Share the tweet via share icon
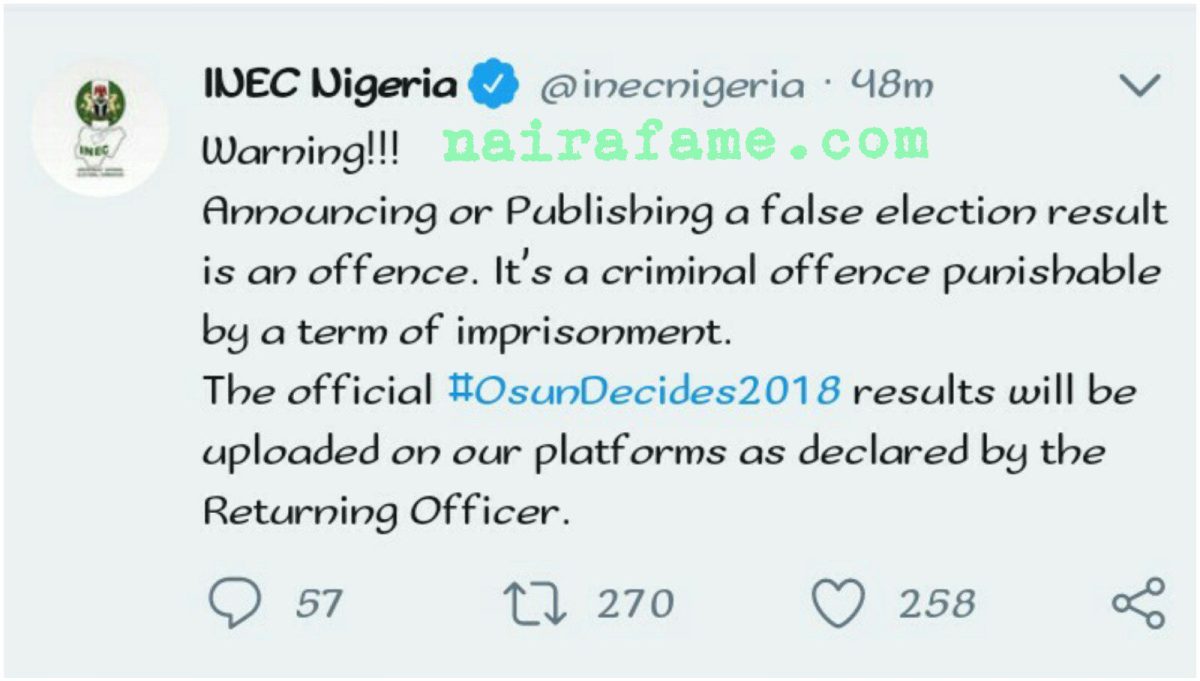Image resolution: width=1200 pixels, height=681 pixels. point(1139,602)
